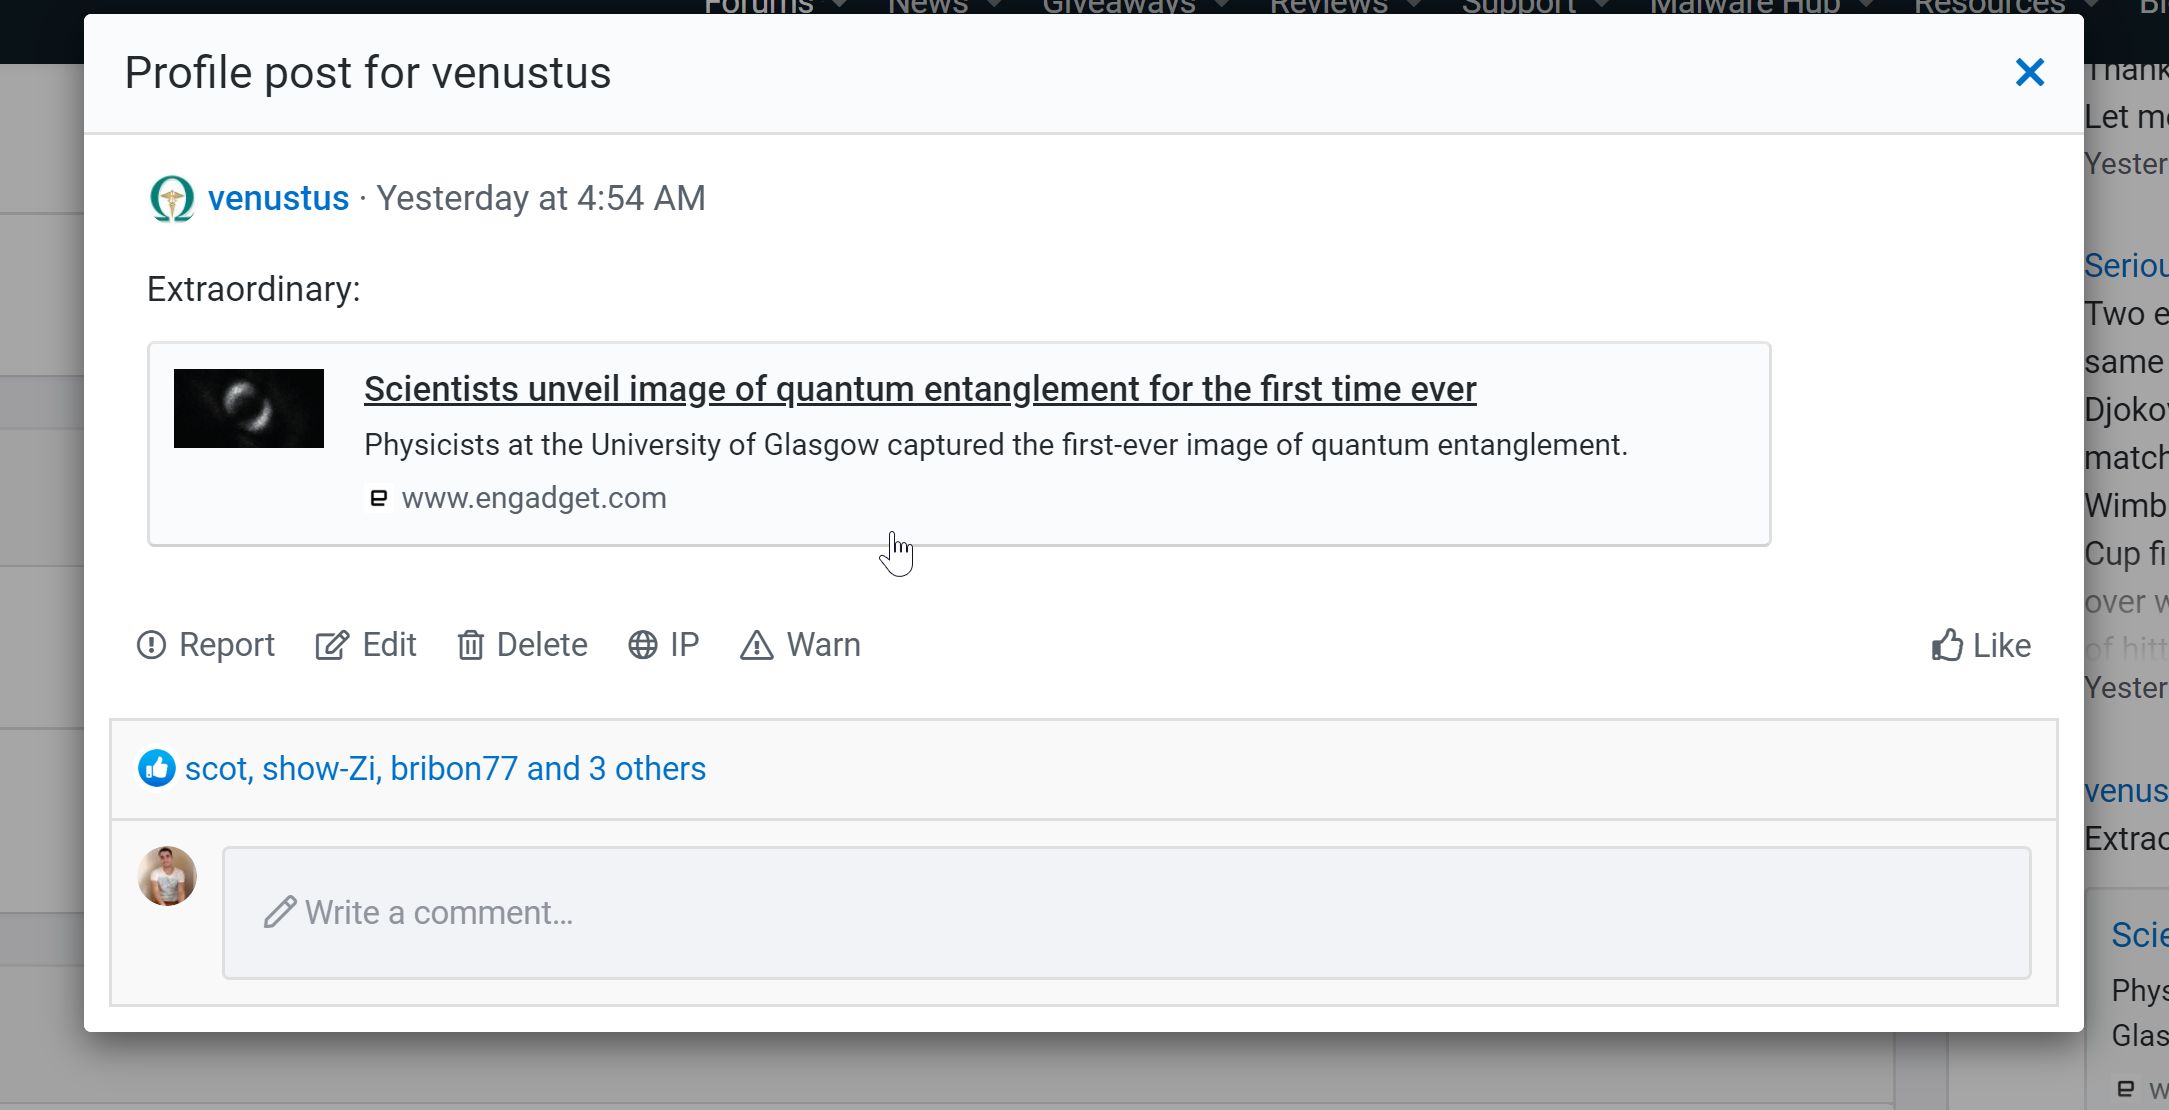Image resolution: width=2169 pixels, height=1110 pixels.
Task: Edit the profile post
Action: tap(366, 645)
